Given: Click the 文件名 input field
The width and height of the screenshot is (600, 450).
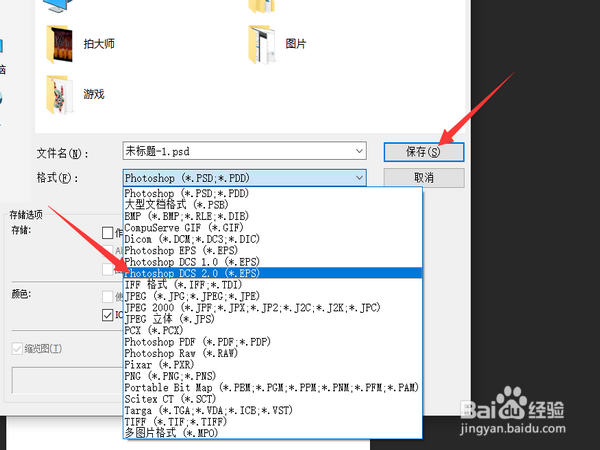Looking at the screenshot, I should click(244, 151).
